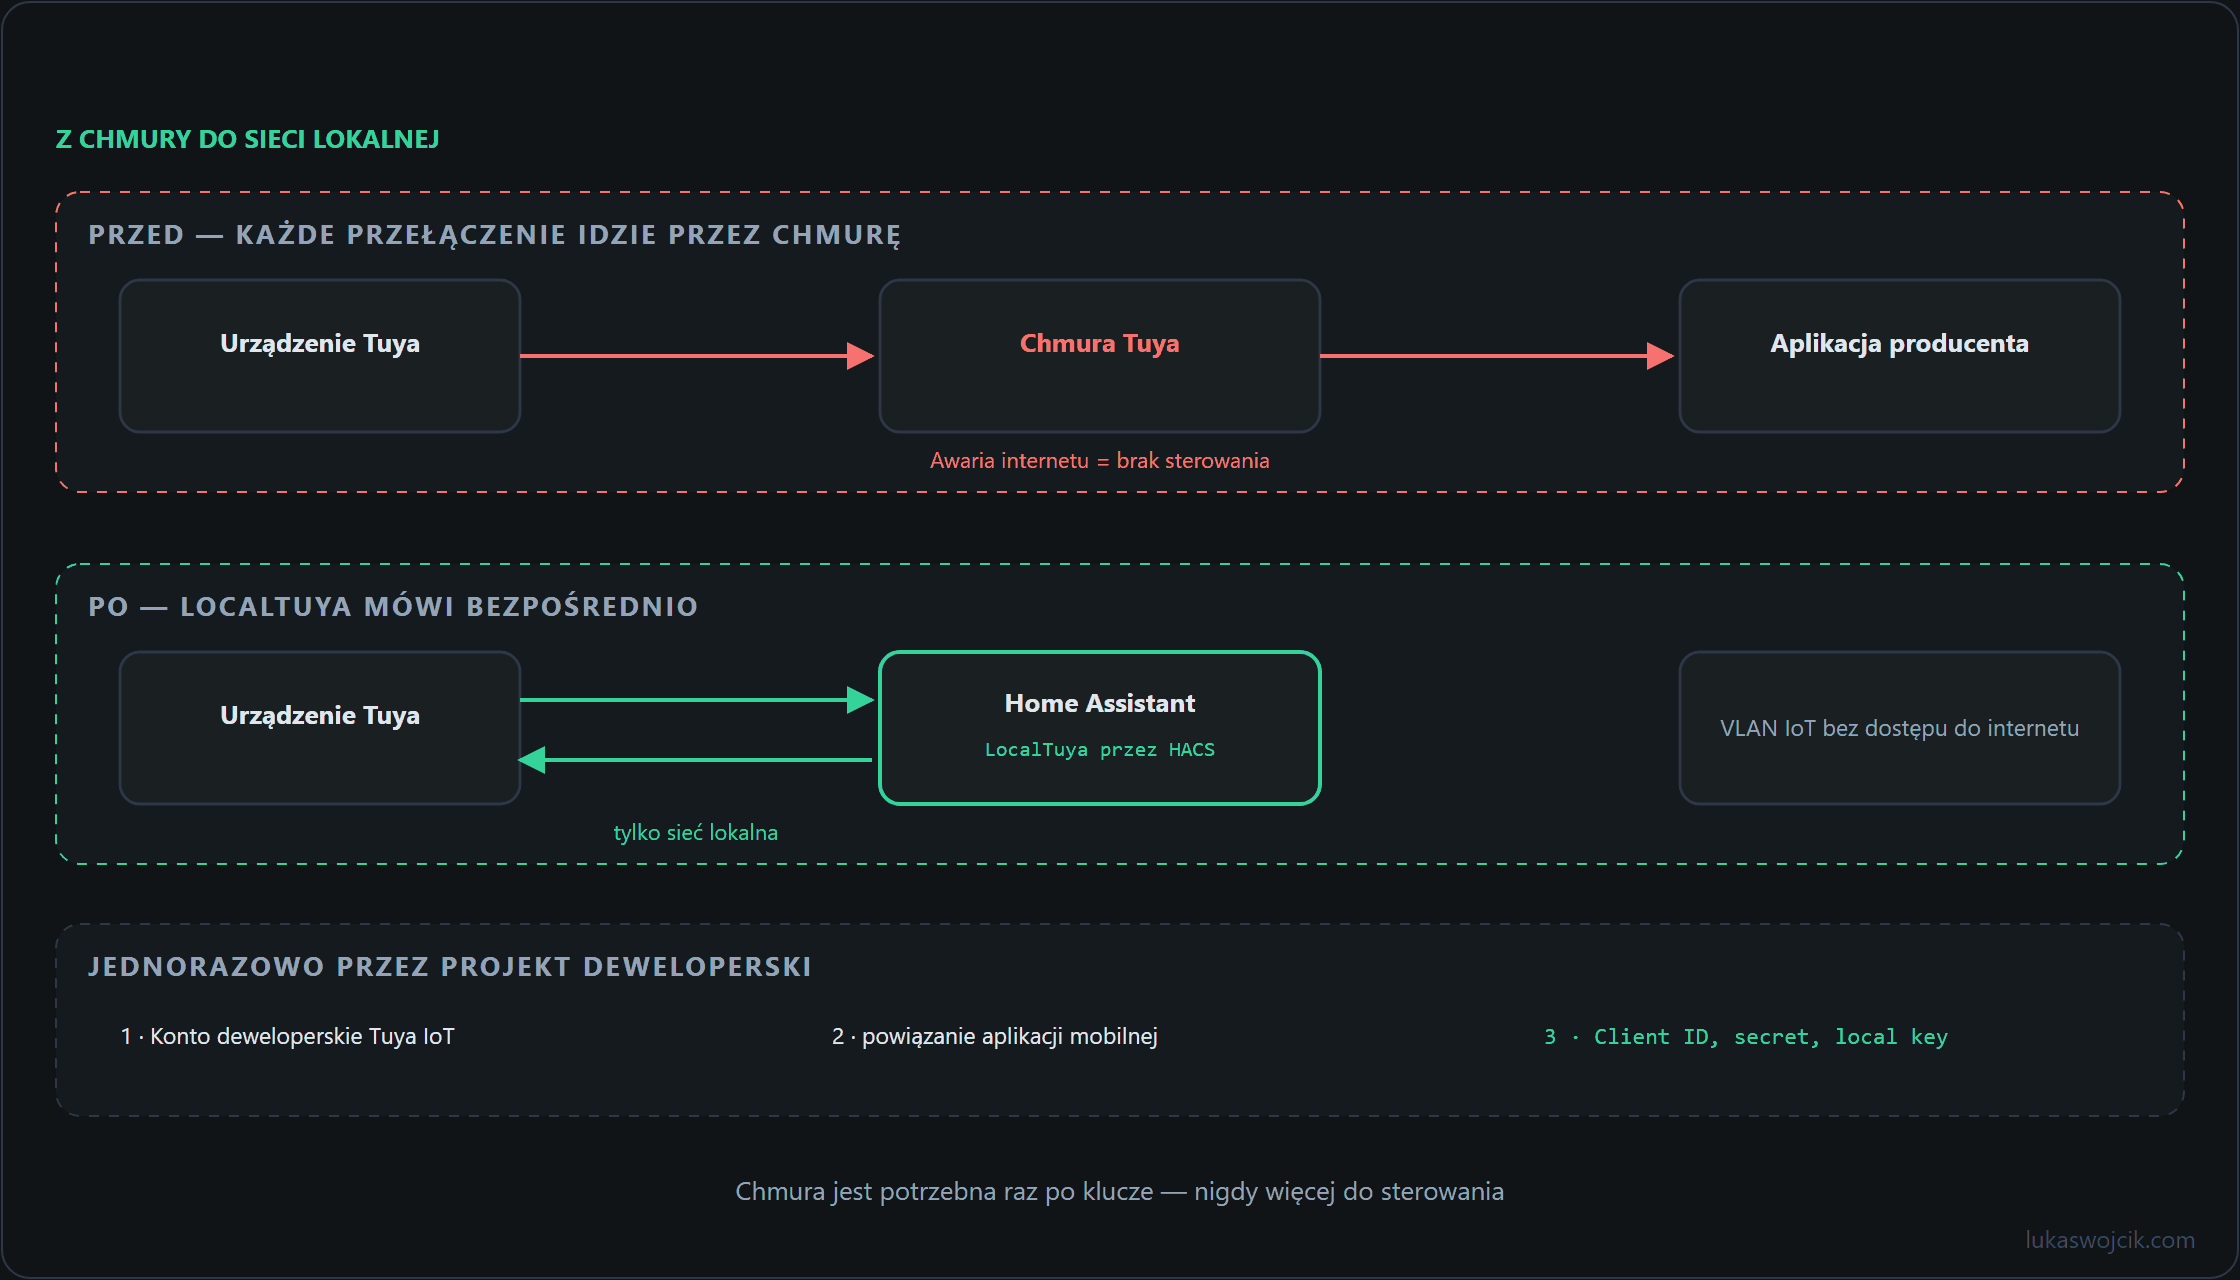Viewport: 2240px width, 1280px height.
Task: Click the note "Awaria internetu = brak sterowania"
Action: pos(1100,461)
